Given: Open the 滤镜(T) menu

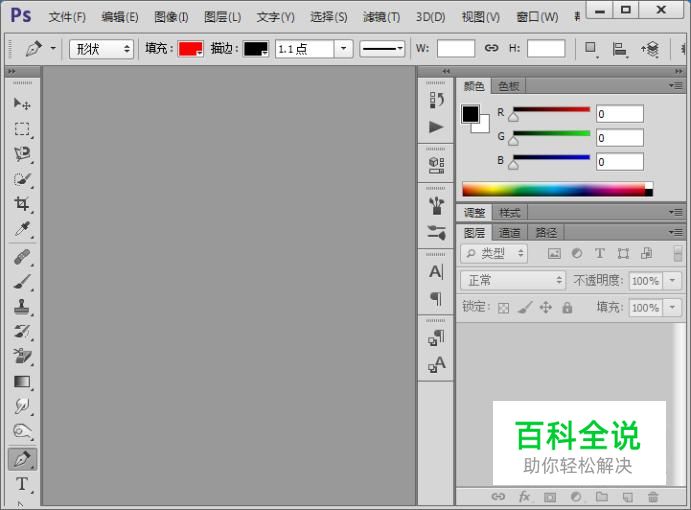Looking at the screenshot, I should (x=382, y=17).
